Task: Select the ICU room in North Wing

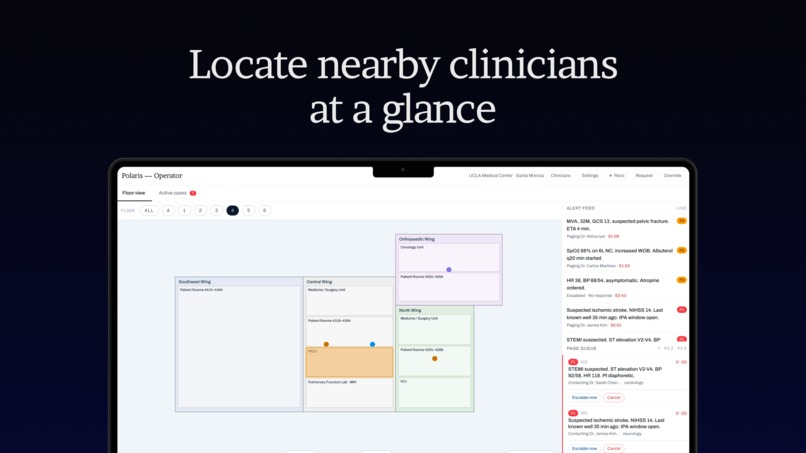Action: [434, 393]
